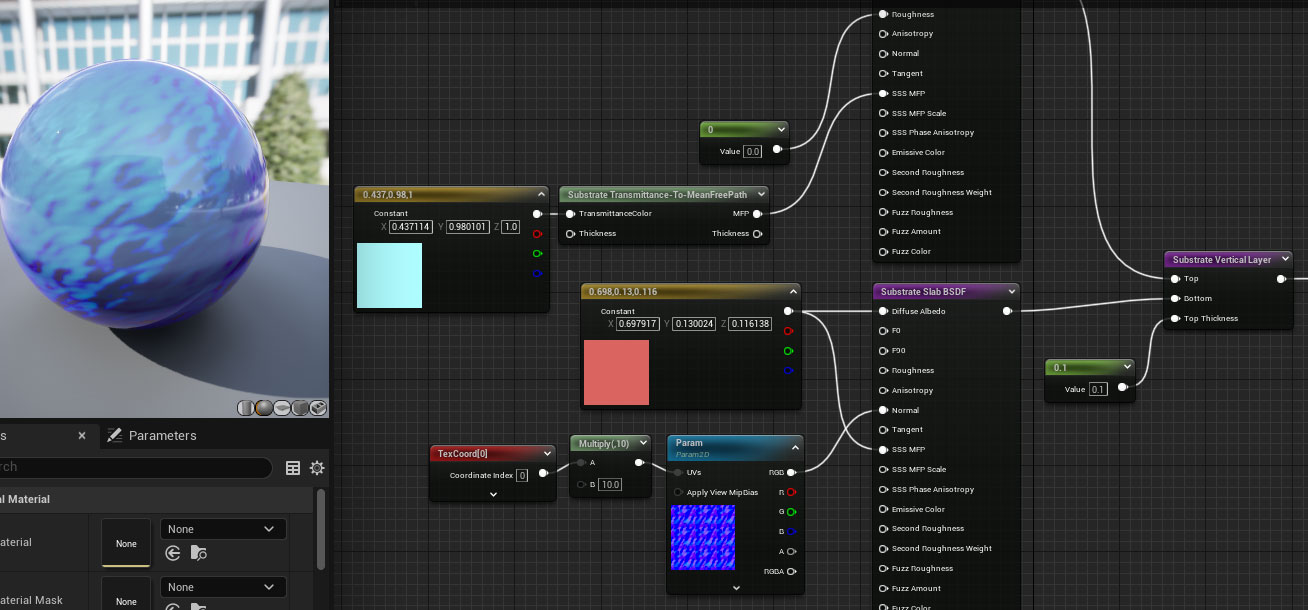The height and width of the screenshot is (610, 1308).
Task: Select the custom preview mesh icon
Action: click(317, 408)
